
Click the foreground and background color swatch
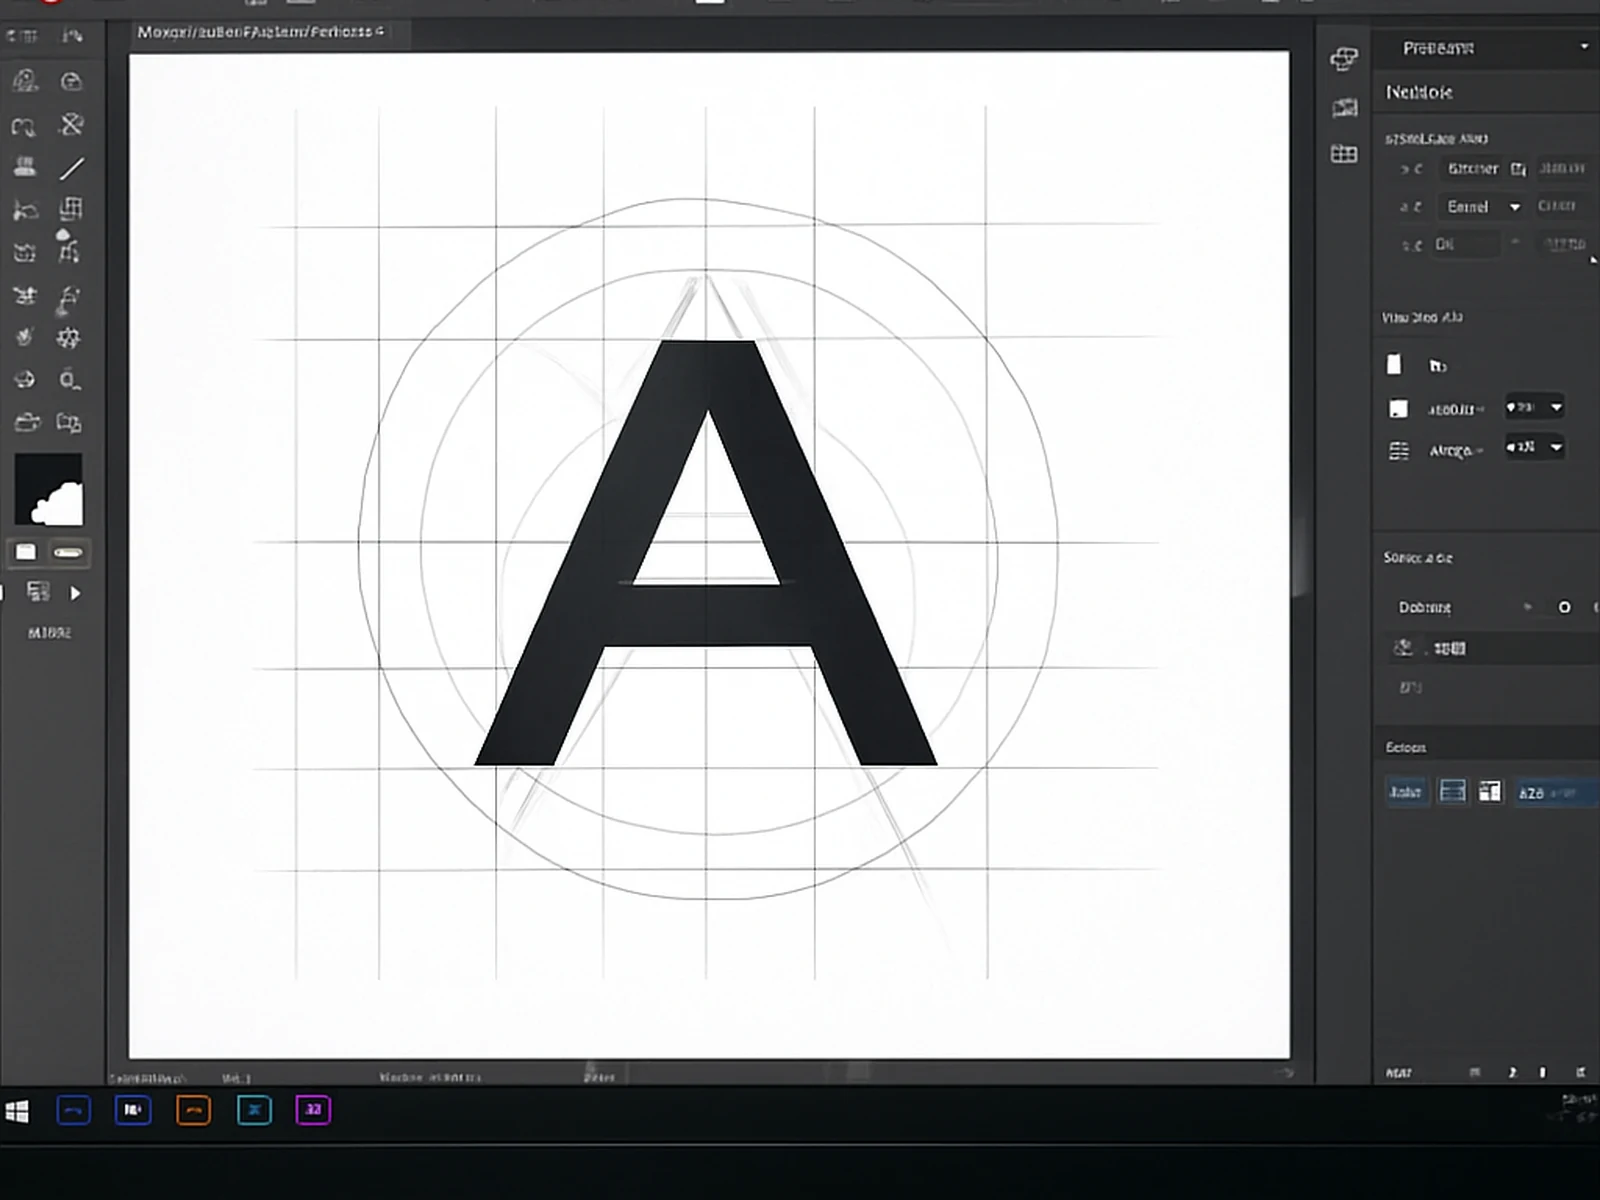(49, 490)
